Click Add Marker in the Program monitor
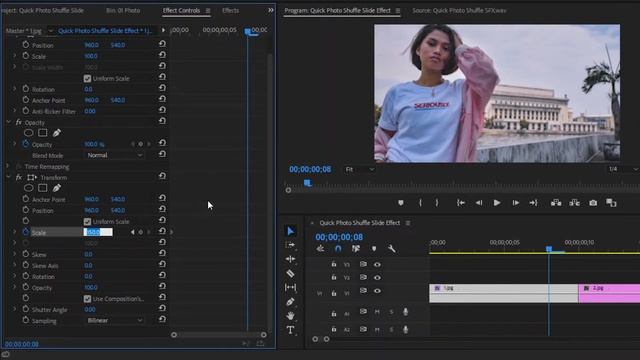 pyautogui.click(x=401, y=202)
